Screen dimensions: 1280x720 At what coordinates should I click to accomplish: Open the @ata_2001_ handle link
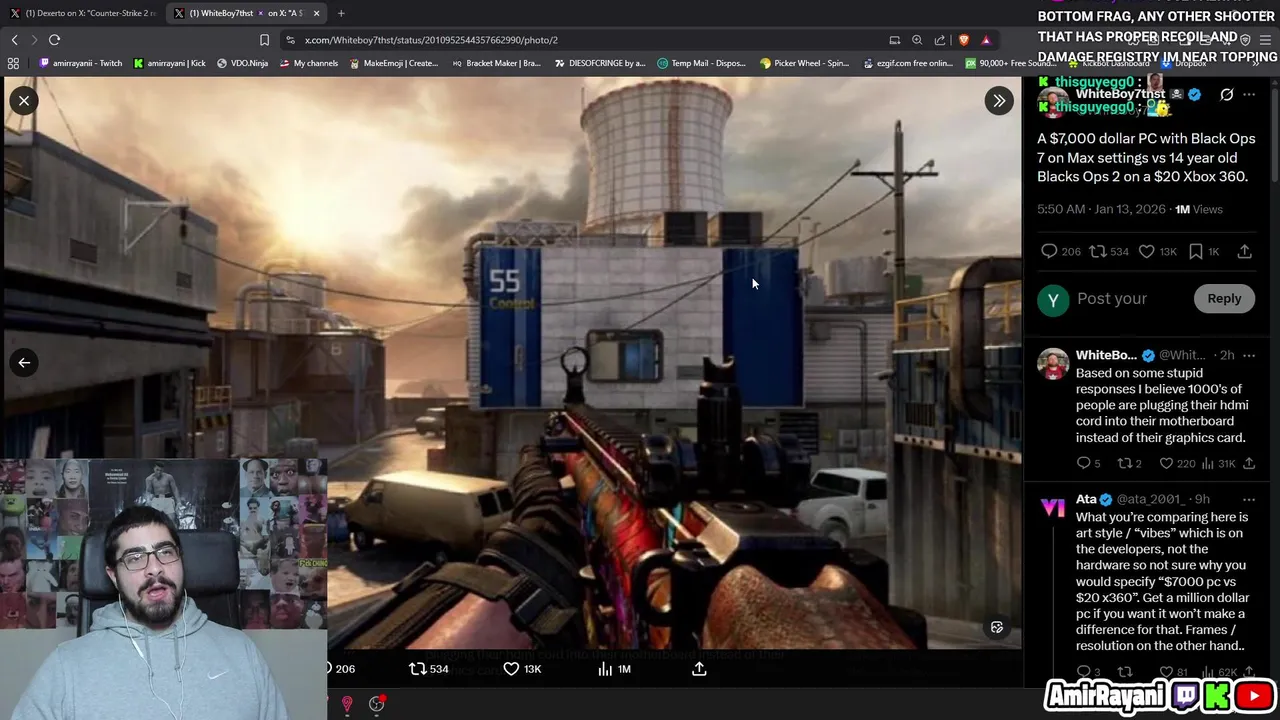pyautogui.click(x=1151, y=499)
